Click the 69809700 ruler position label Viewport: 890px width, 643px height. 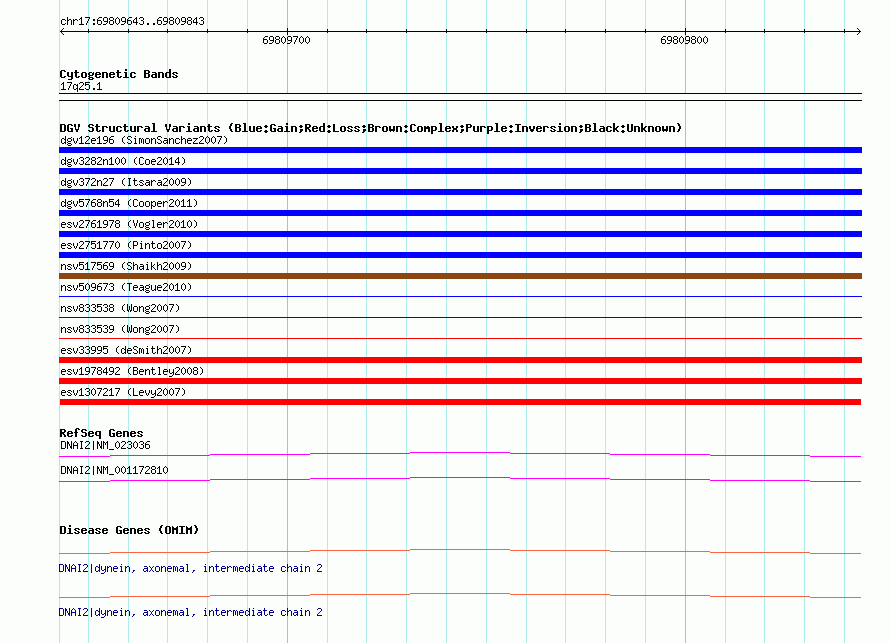pos(286,40)
